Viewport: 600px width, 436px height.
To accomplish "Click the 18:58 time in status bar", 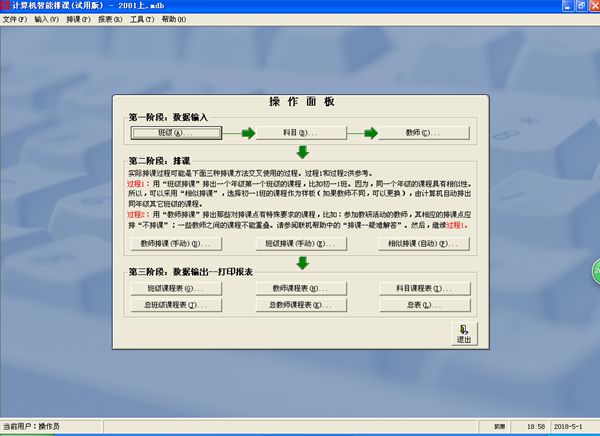I will point(536,426).
